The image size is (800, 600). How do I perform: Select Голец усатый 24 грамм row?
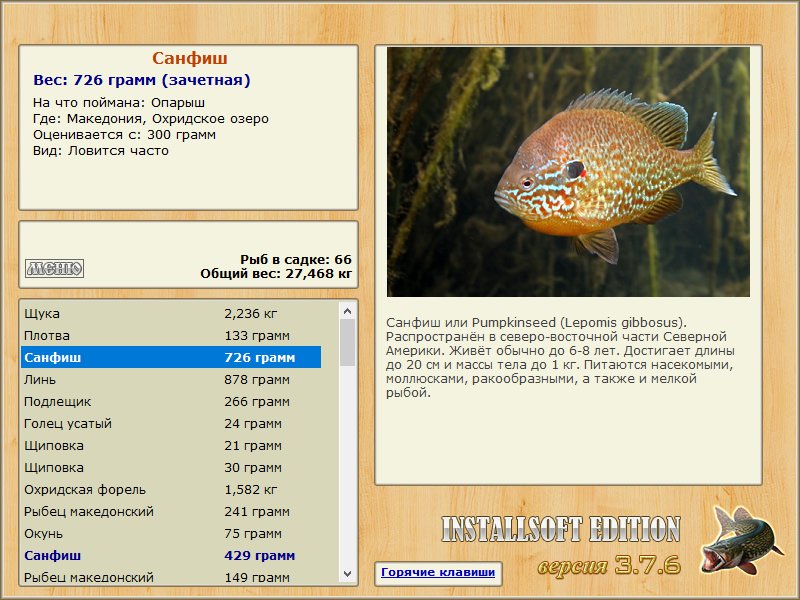[x=171, y=423]
